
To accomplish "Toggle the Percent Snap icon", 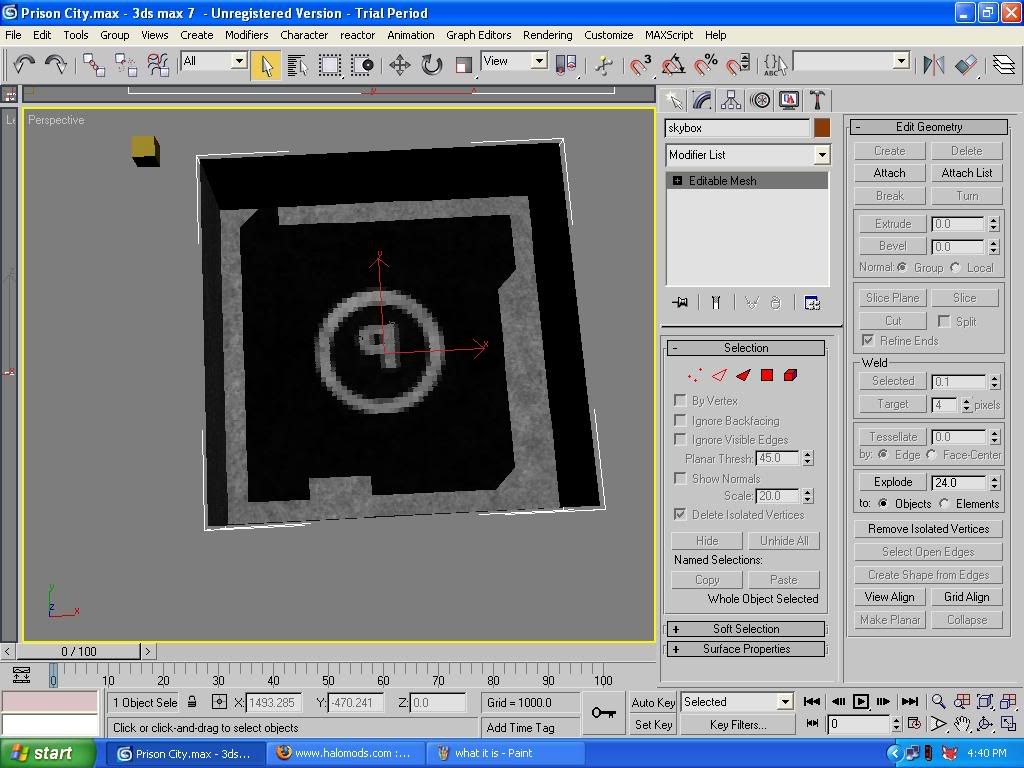I will tap(705, 65).
